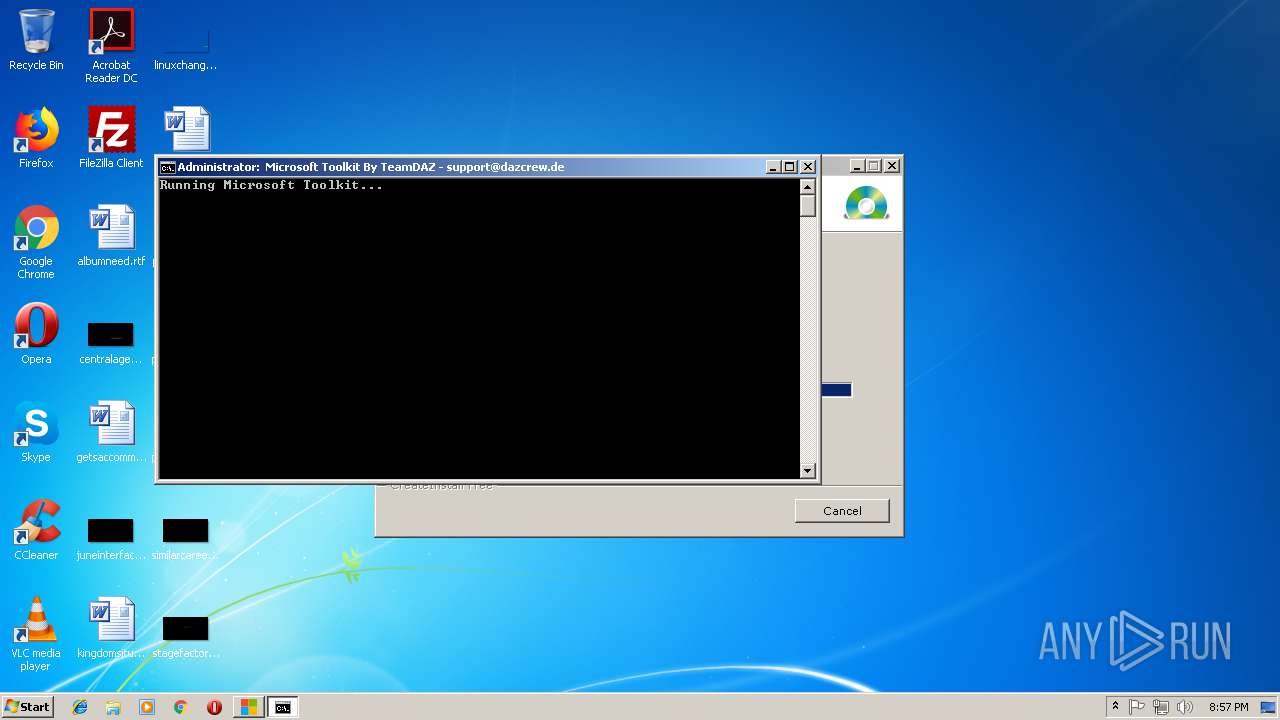Click console scrollbar down arrow
This screenshot has height=720, width=1280.
808,471
